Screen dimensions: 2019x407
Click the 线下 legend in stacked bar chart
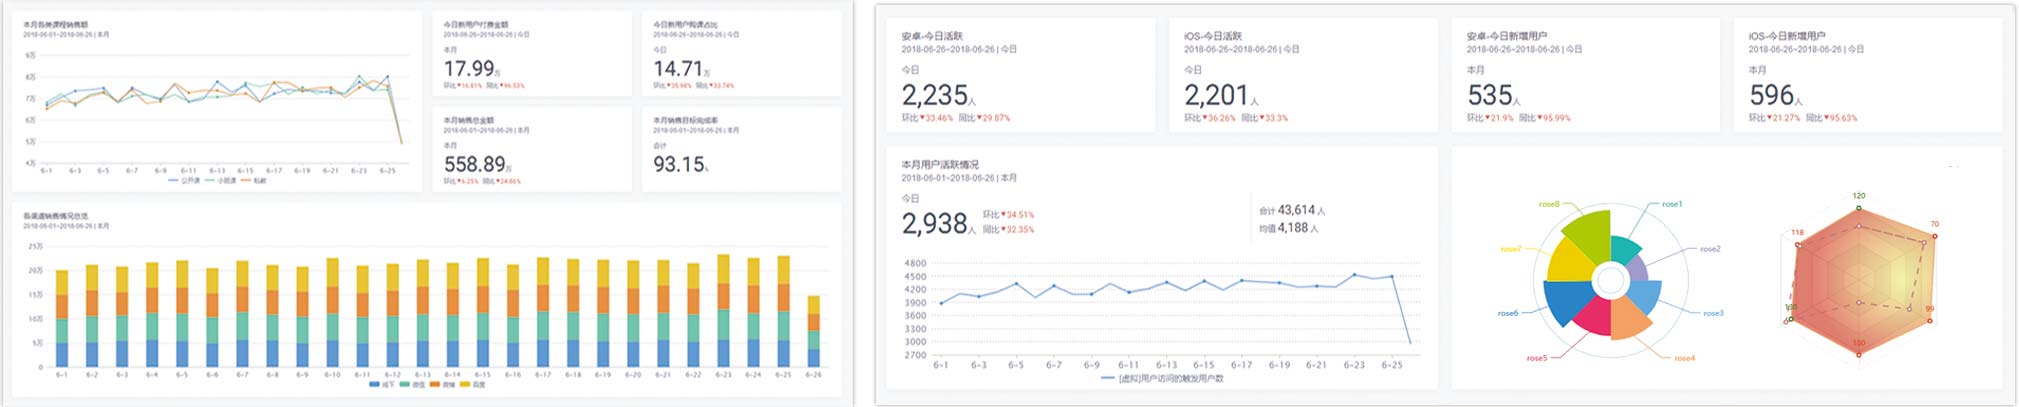(x=382, y=384)
